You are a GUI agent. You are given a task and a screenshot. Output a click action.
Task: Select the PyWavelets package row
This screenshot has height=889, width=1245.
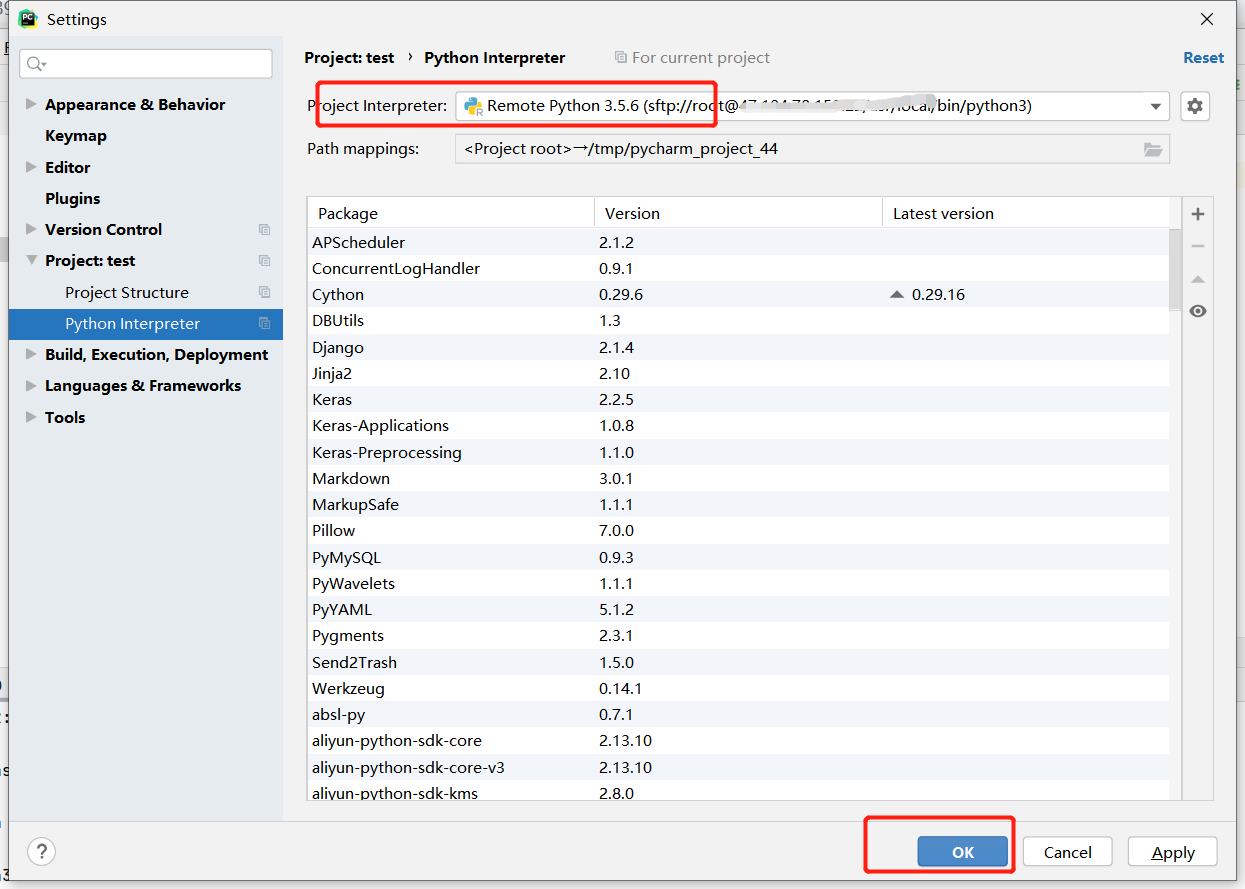pyautogui.click(x=738, y=583)
